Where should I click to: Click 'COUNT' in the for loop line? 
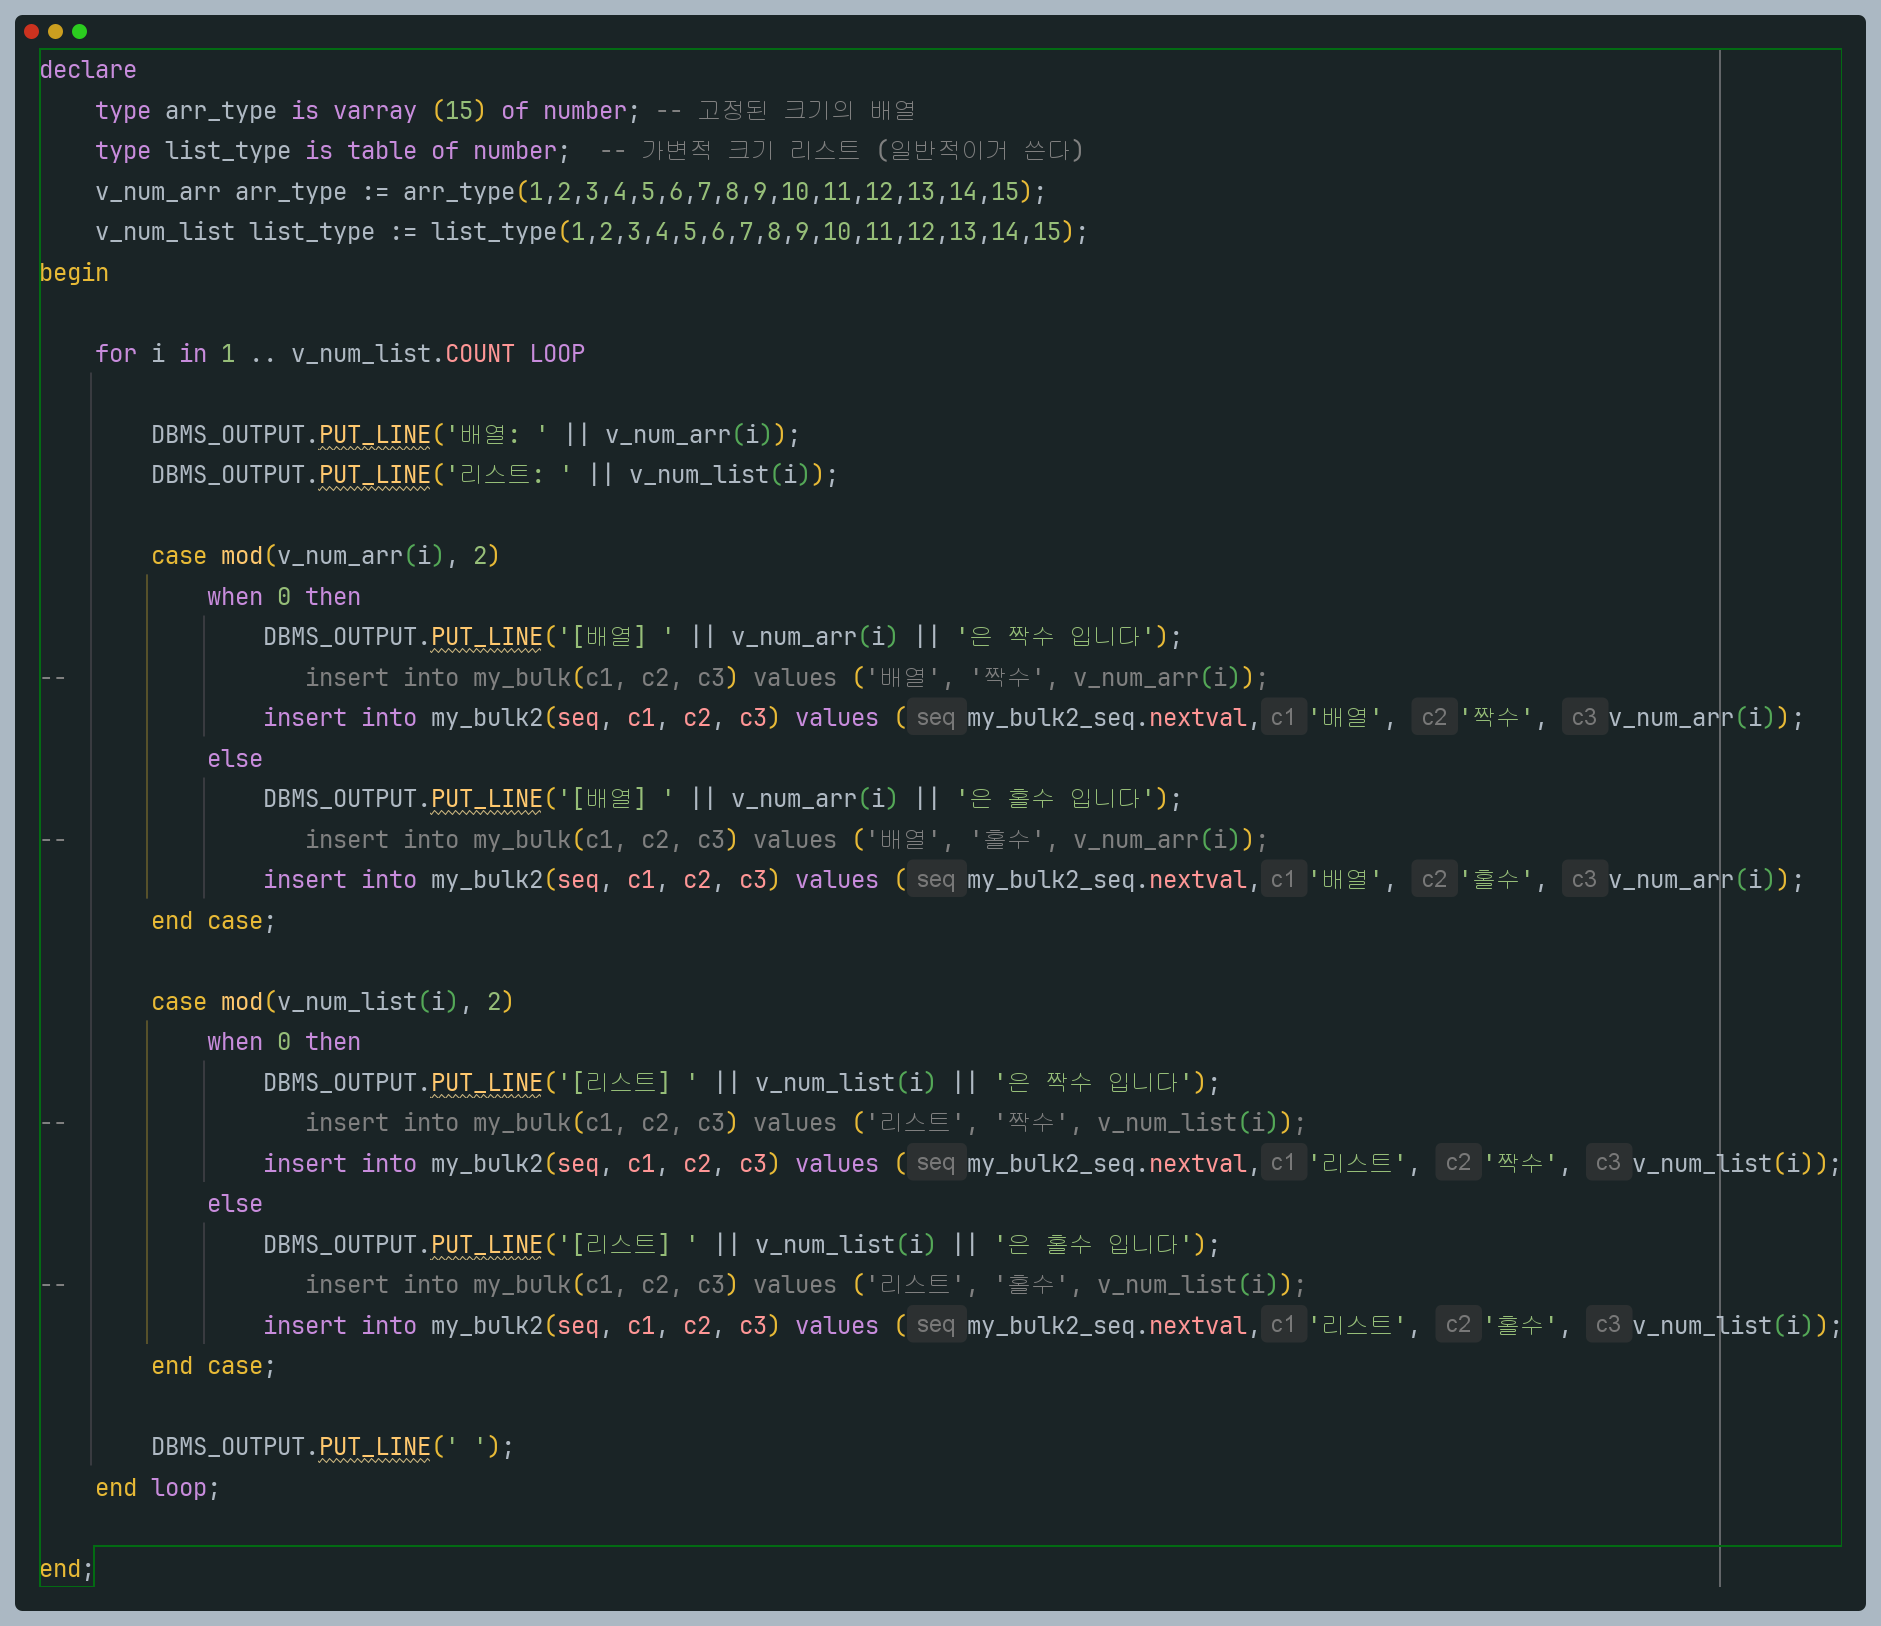click(x=480, y=354)
